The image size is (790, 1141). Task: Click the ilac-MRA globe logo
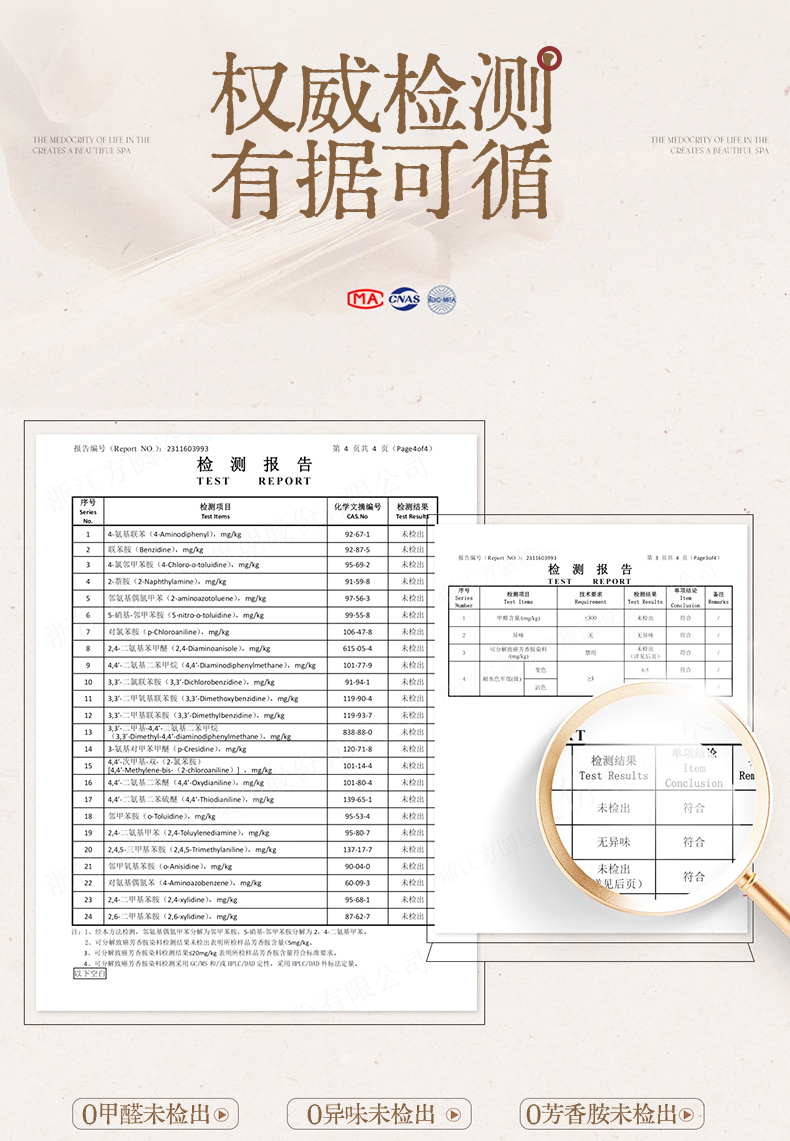442,298
